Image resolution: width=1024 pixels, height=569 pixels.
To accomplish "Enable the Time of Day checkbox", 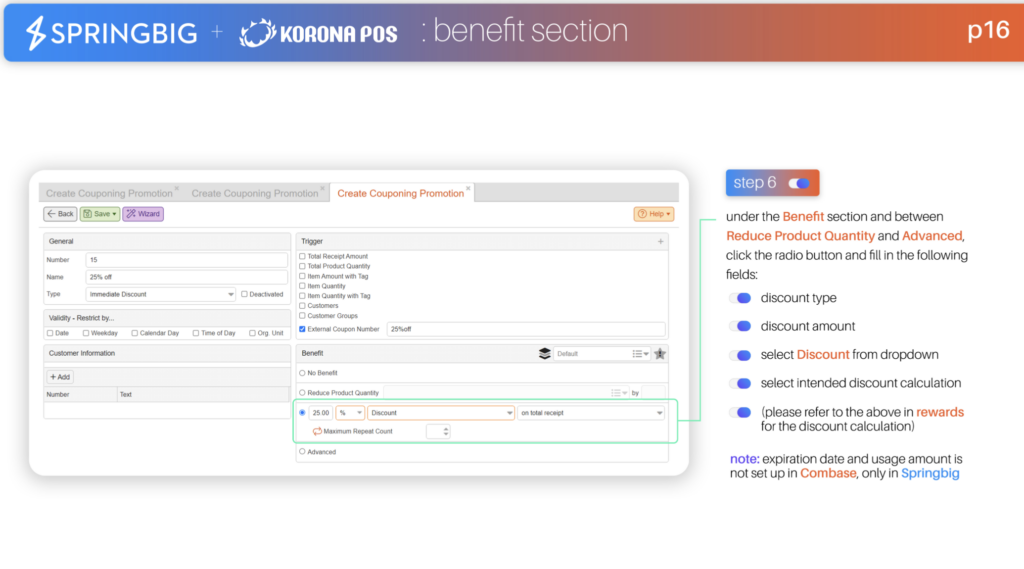I will (x=196, y=333).
